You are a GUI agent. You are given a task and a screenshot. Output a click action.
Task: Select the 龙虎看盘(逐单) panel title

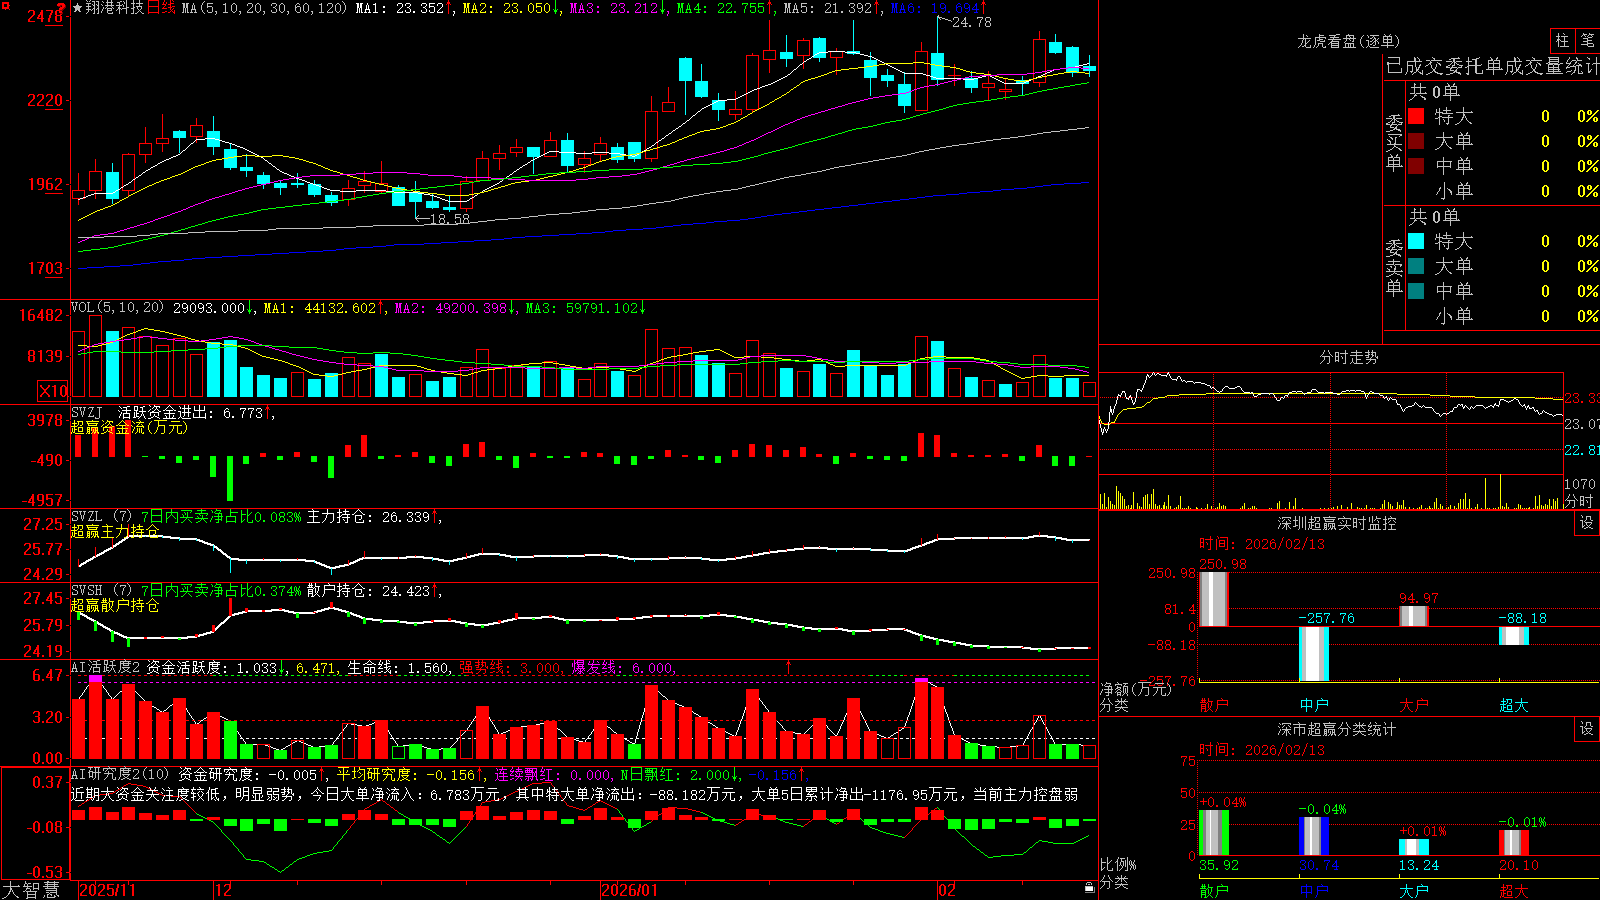tap(1348, 41)
